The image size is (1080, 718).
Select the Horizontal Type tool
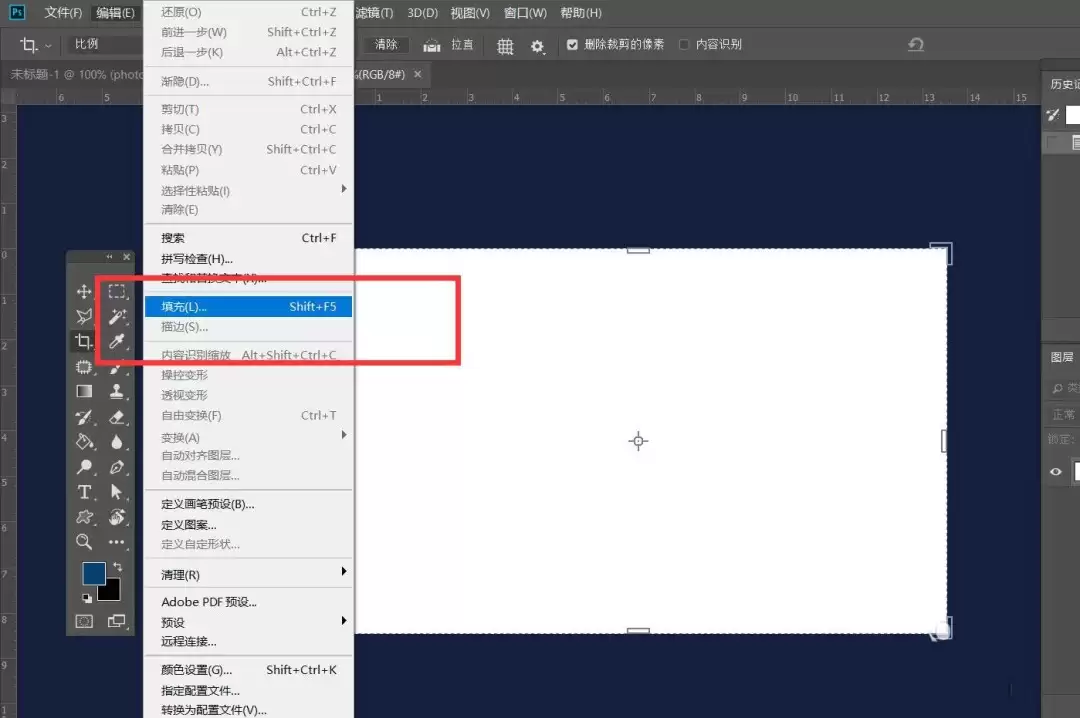click(84, 492)
